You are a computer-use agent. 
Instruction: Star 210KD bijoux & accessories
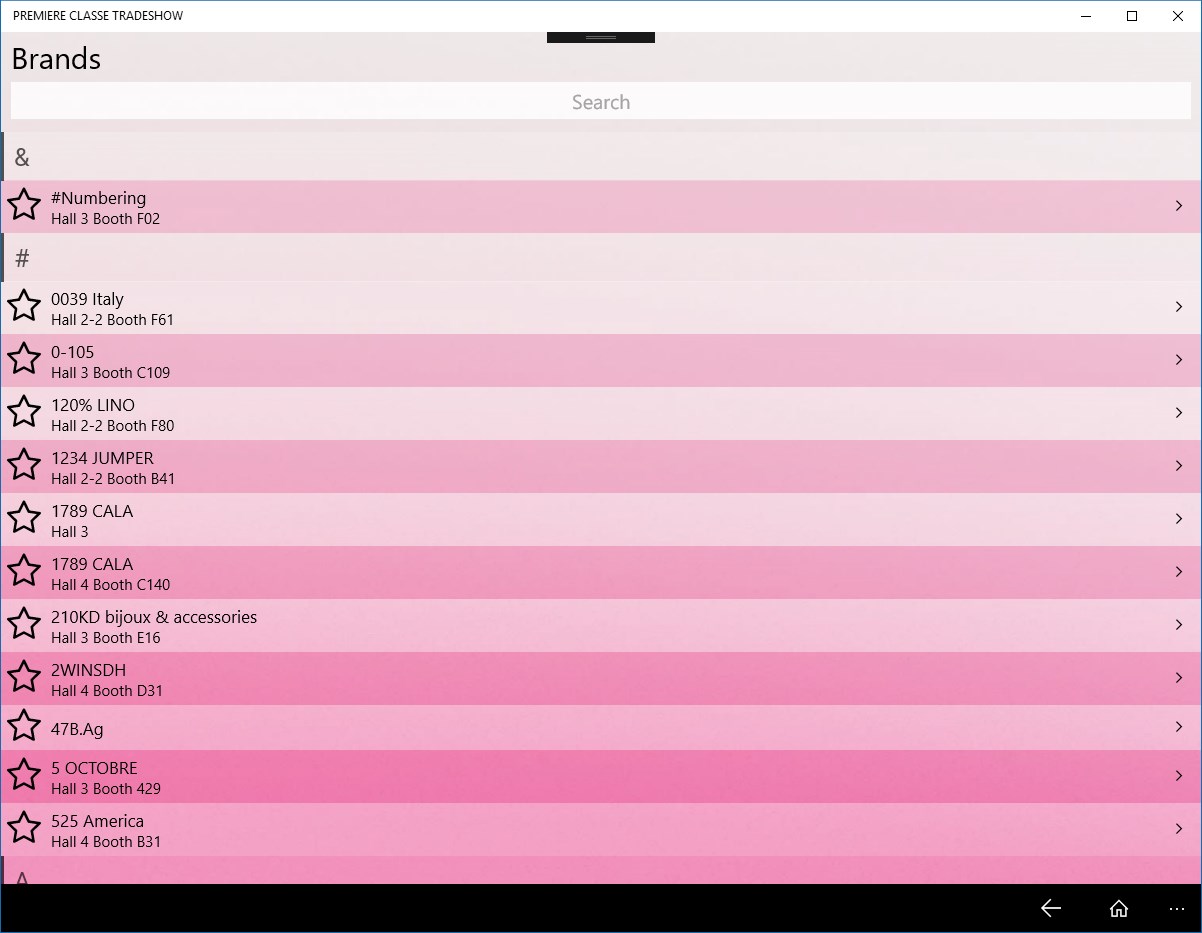24,624
